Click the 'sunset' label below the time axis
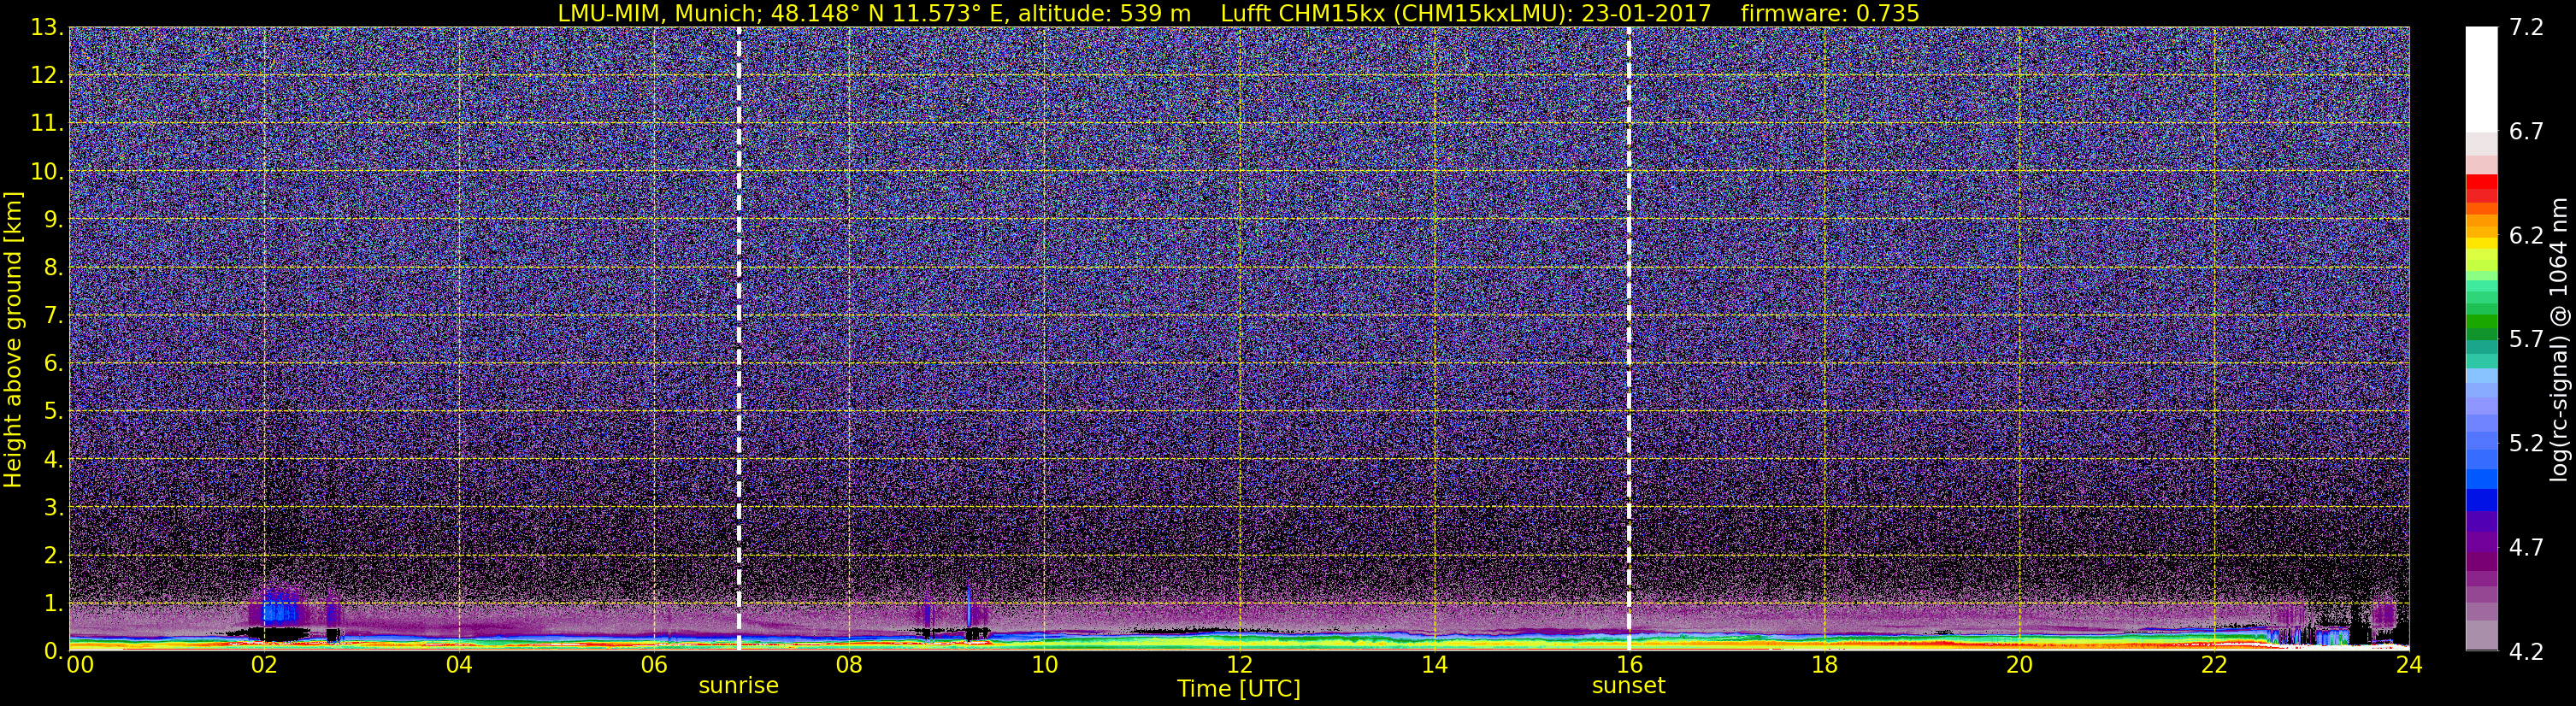Viewport: 2576px width, 706px height. pyautogui.click(x=1629, y=686)
